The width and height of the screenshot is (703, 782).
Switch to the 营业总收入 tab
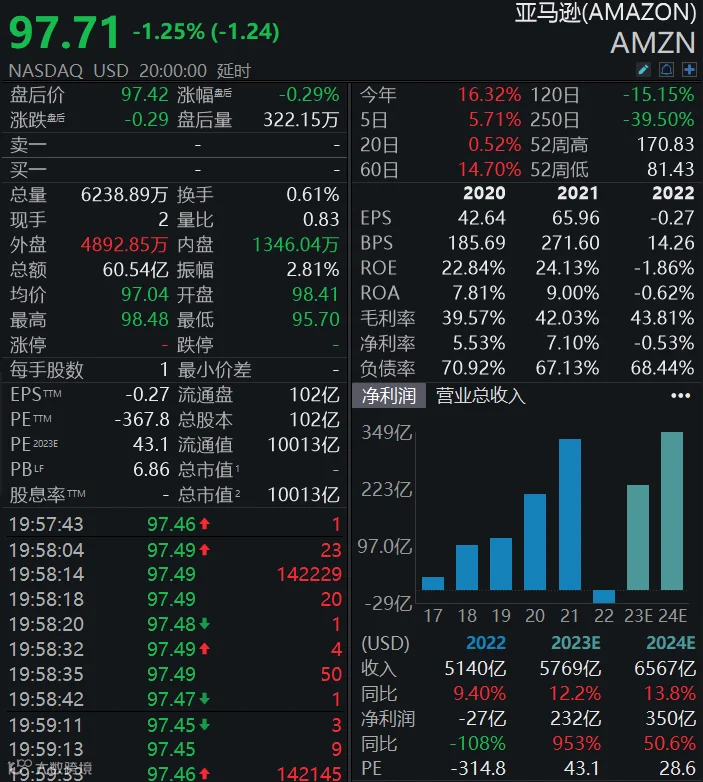pos(481,395)
